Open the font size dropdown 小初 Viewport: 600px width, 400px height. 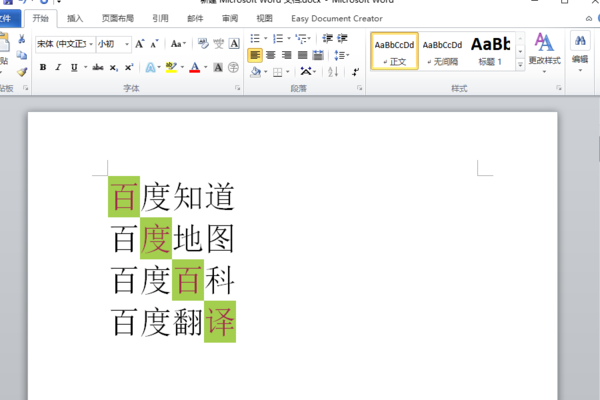[127, 44]
